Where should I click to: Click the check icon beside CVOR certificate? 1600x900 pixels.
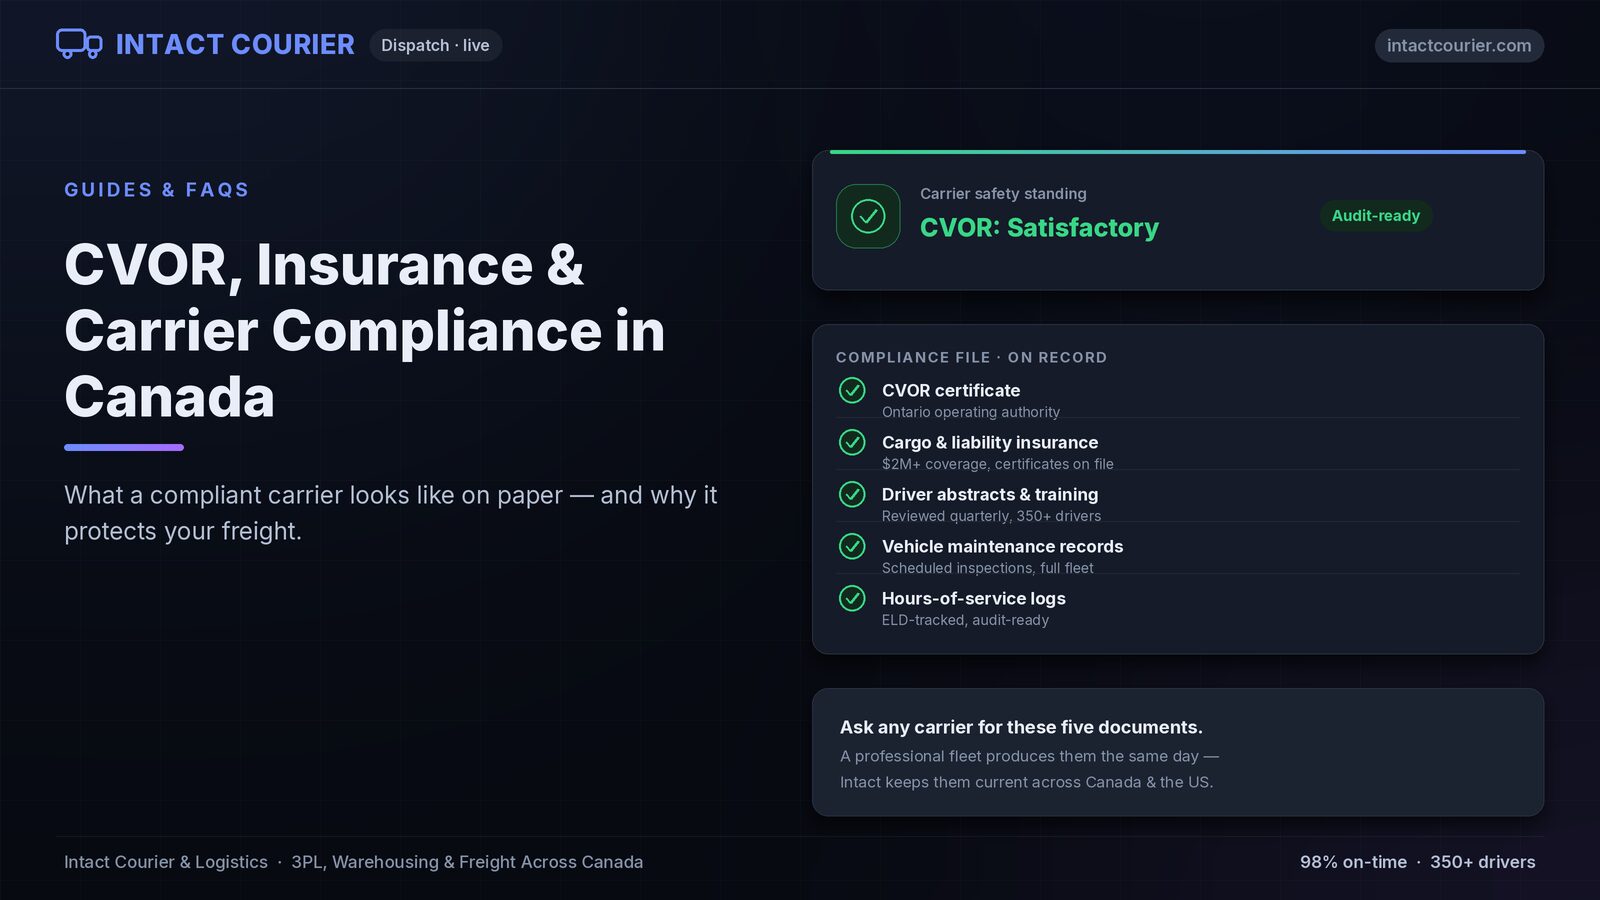pyautogui.click(x=852, y=390)
